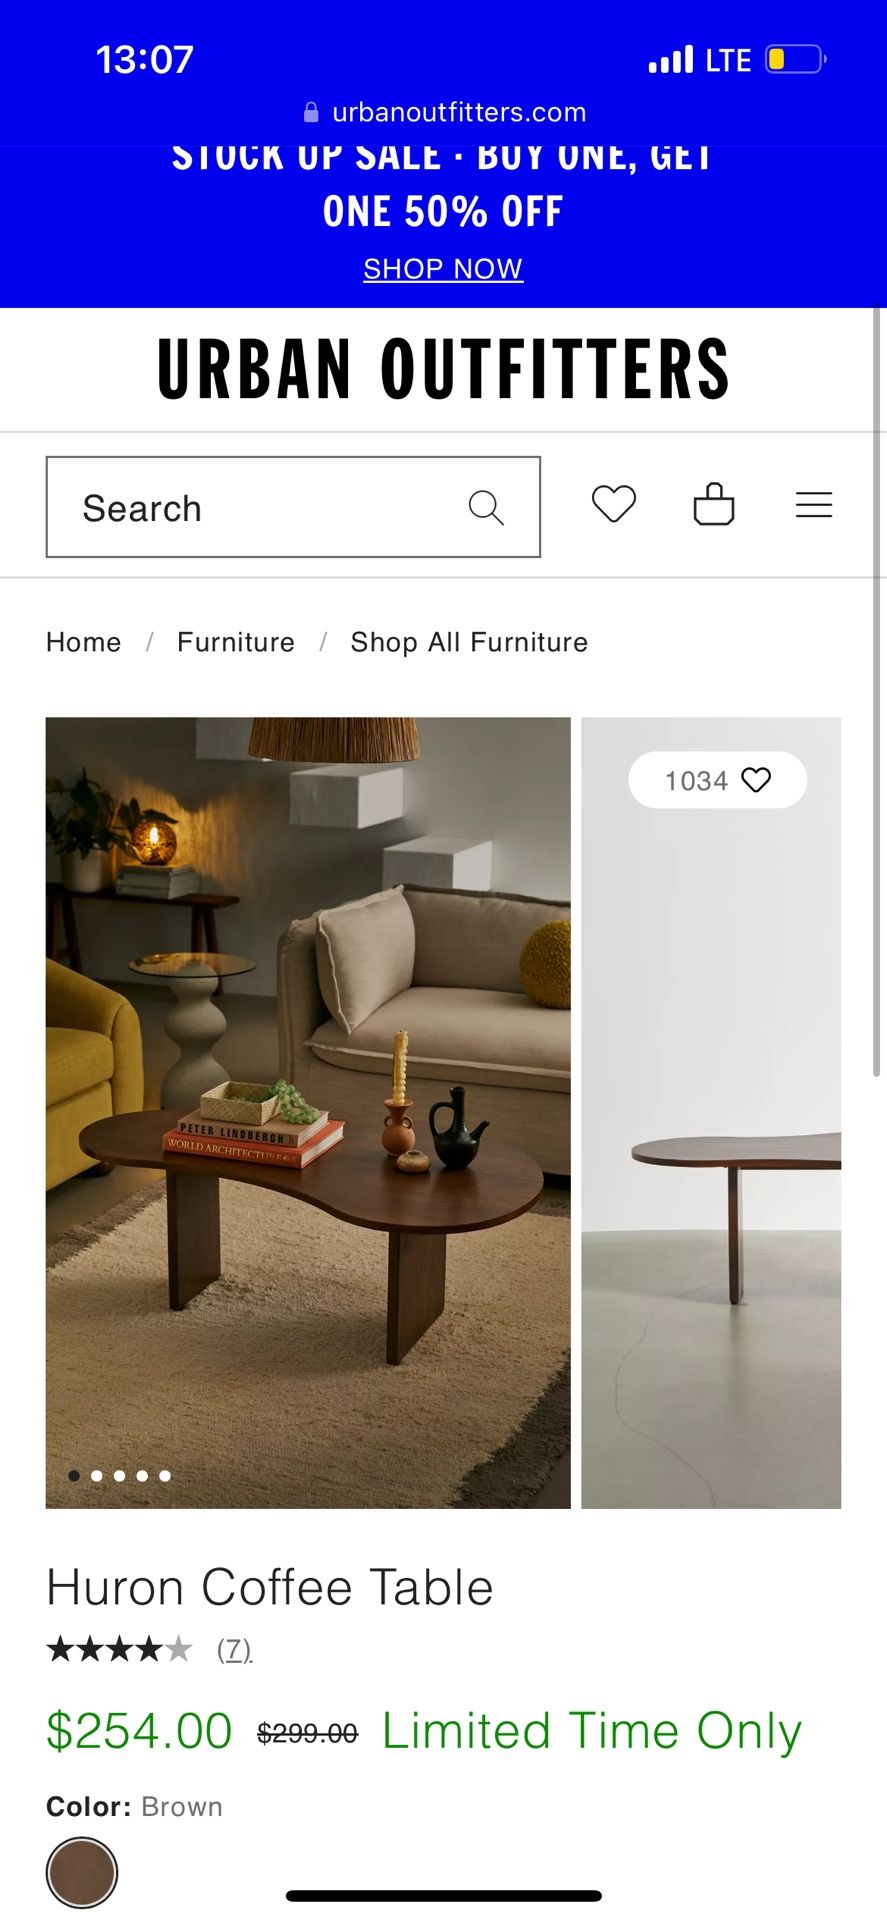
Task: Click the SHOP NOW sale link
Action: click(x=443, y=269)
